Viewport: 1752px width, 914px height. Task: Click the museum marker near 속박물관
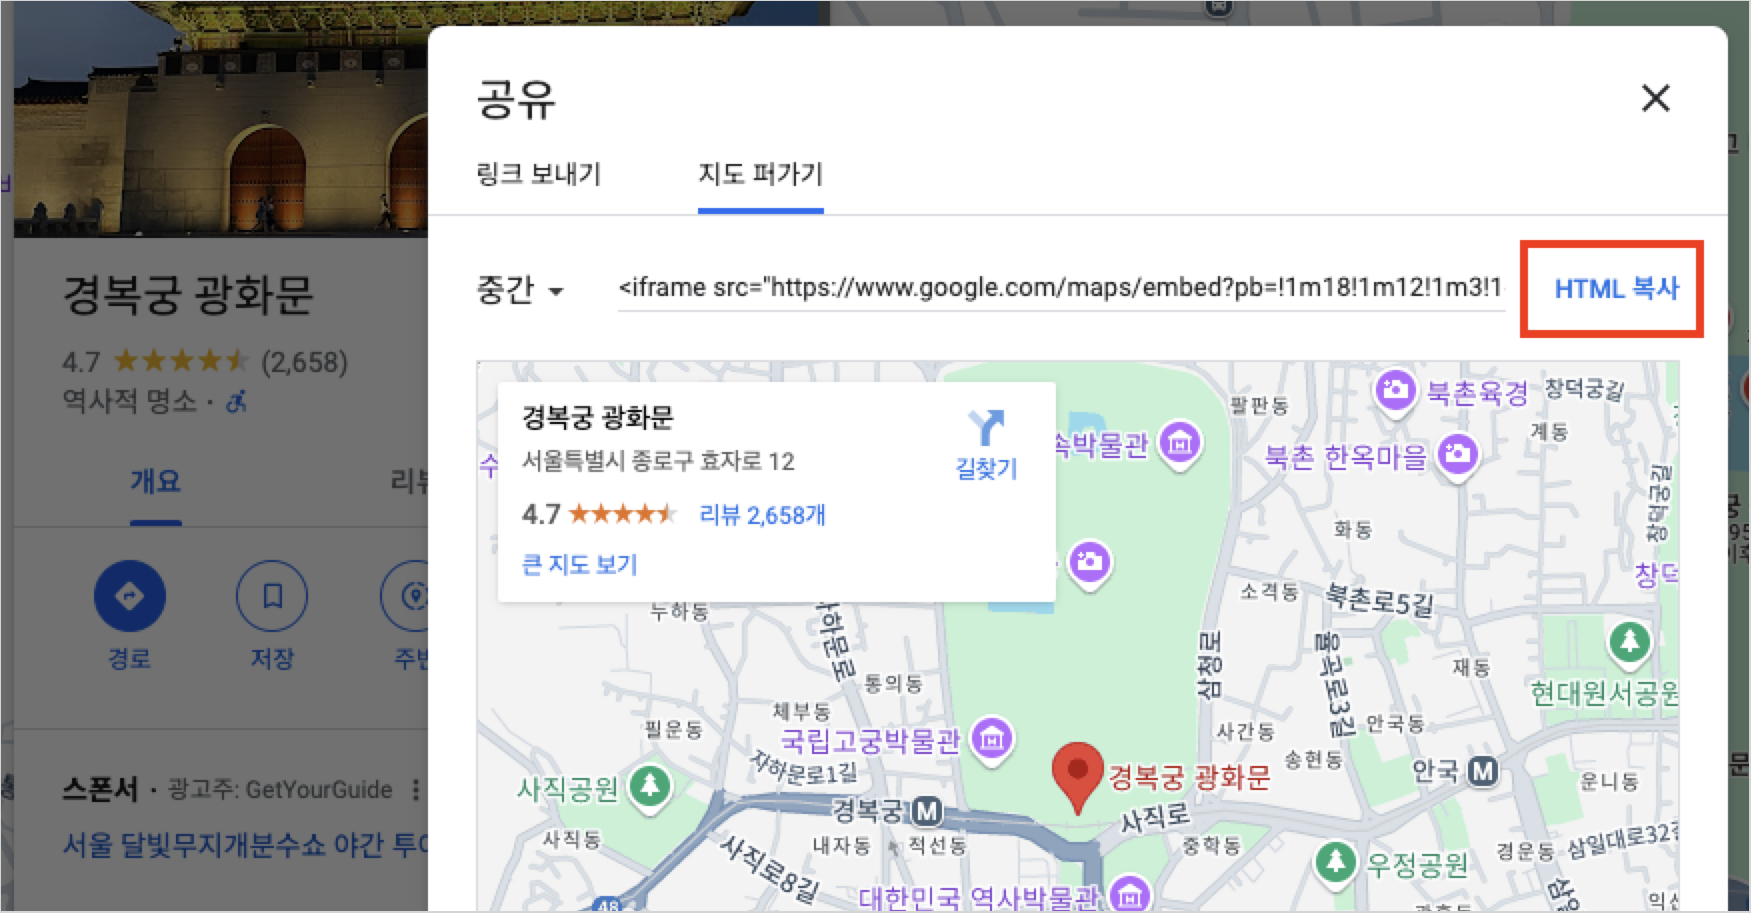[x=1180, y=442]
